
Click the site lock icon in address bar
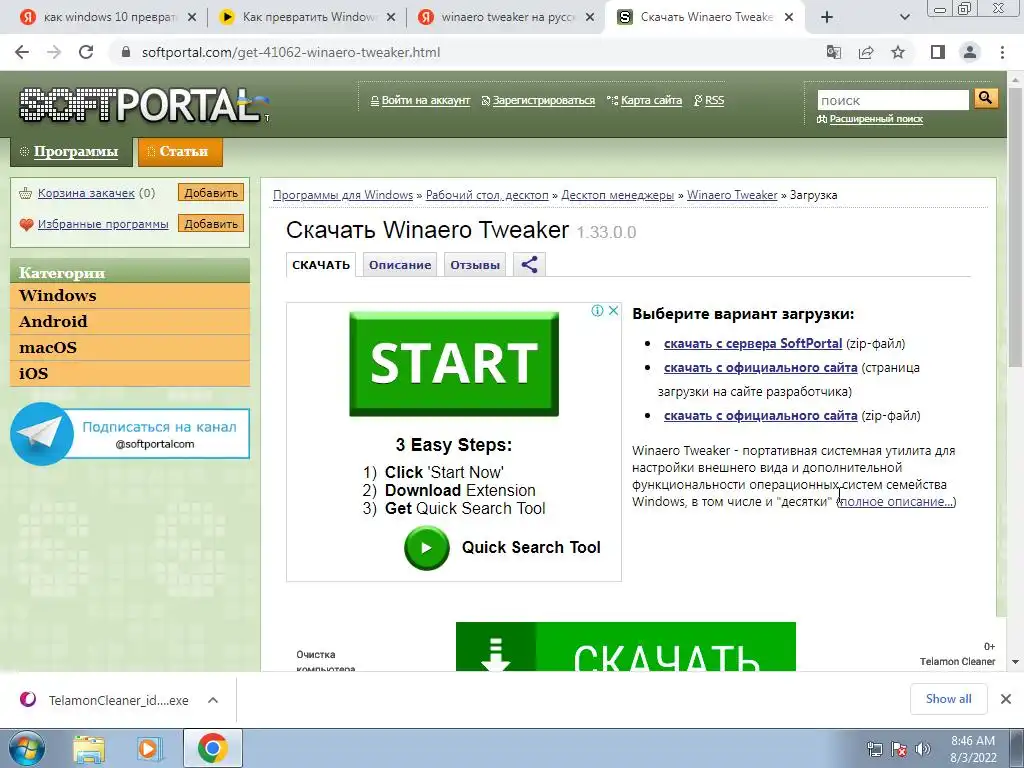click(x=127, y=52)
